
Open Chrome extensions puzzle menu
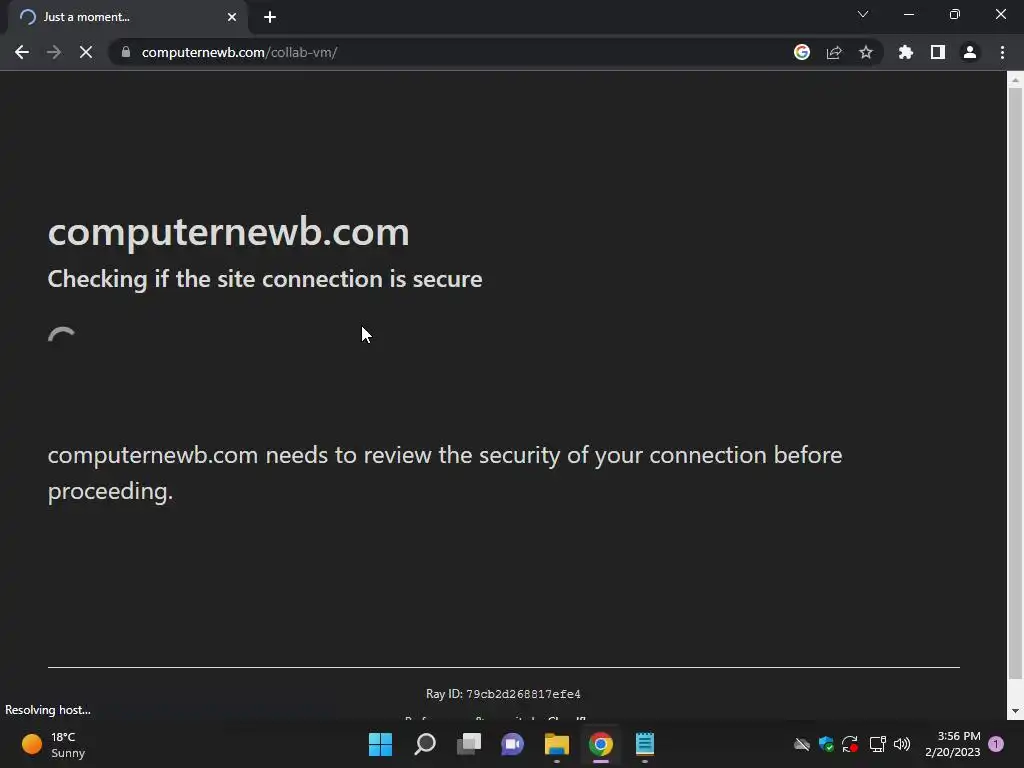[x=906, y=52]
